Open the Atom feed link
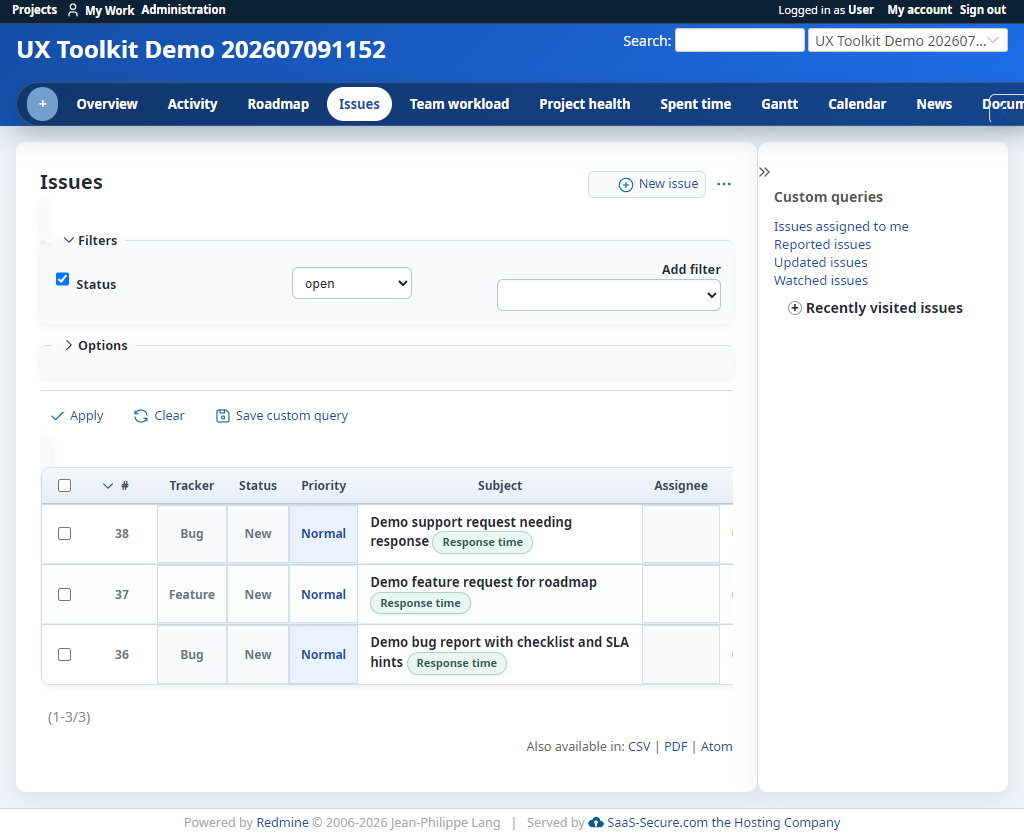The width and height of the screenshot is (1024, 836). click(x=716, y=747)
